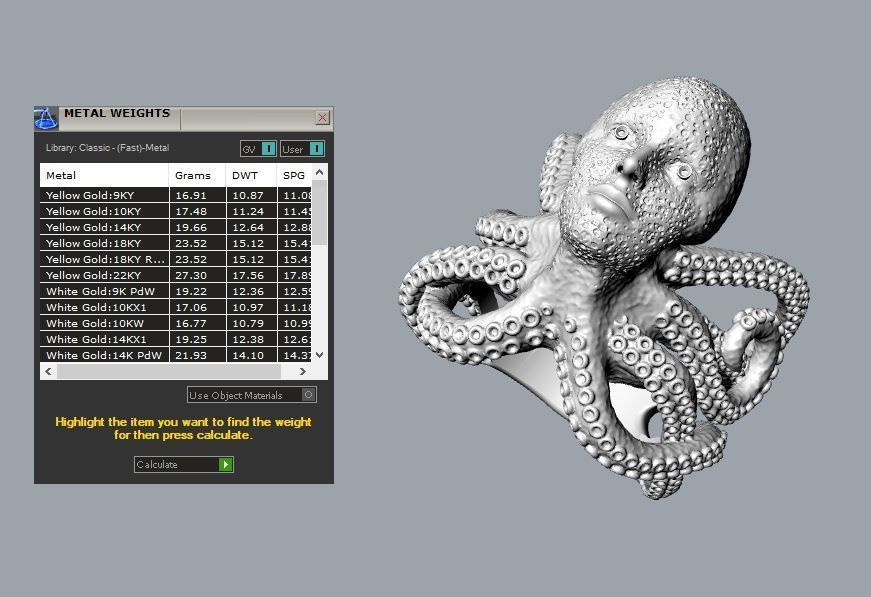
Task: Click the vertical scrollbar thumb
Action: [x=319, y=212]
